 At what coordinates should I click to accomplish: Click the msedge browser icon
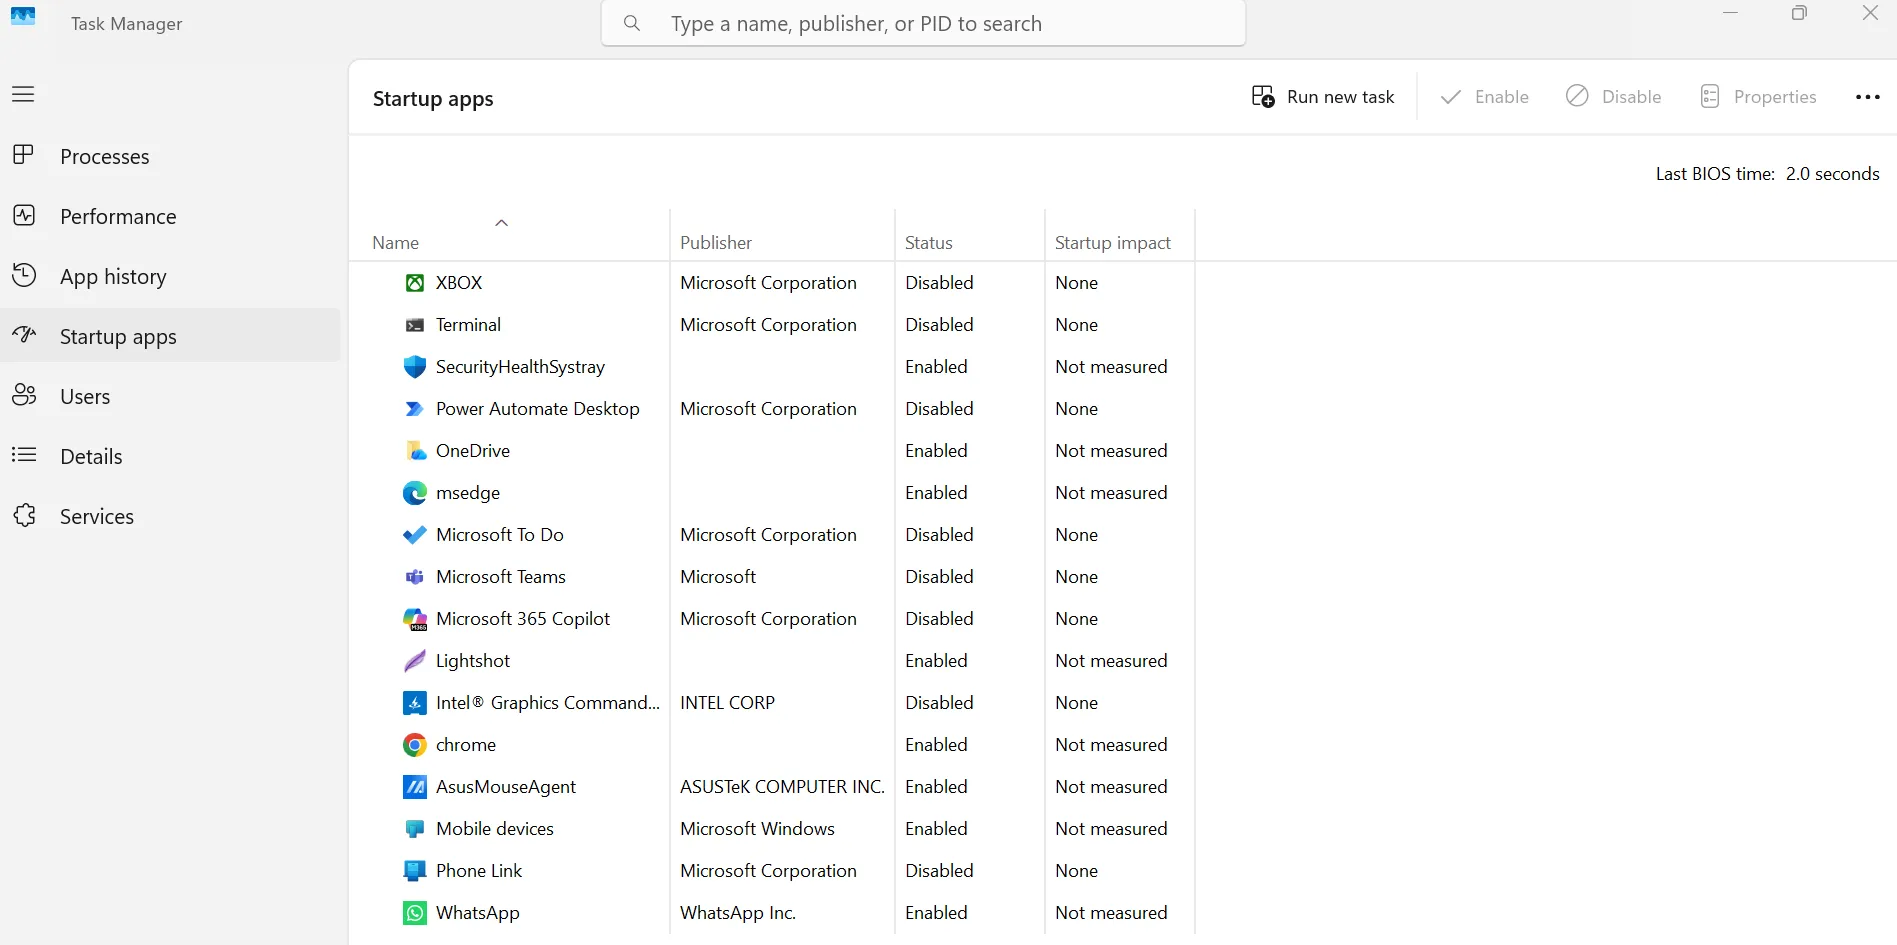[x=415, y=493]
